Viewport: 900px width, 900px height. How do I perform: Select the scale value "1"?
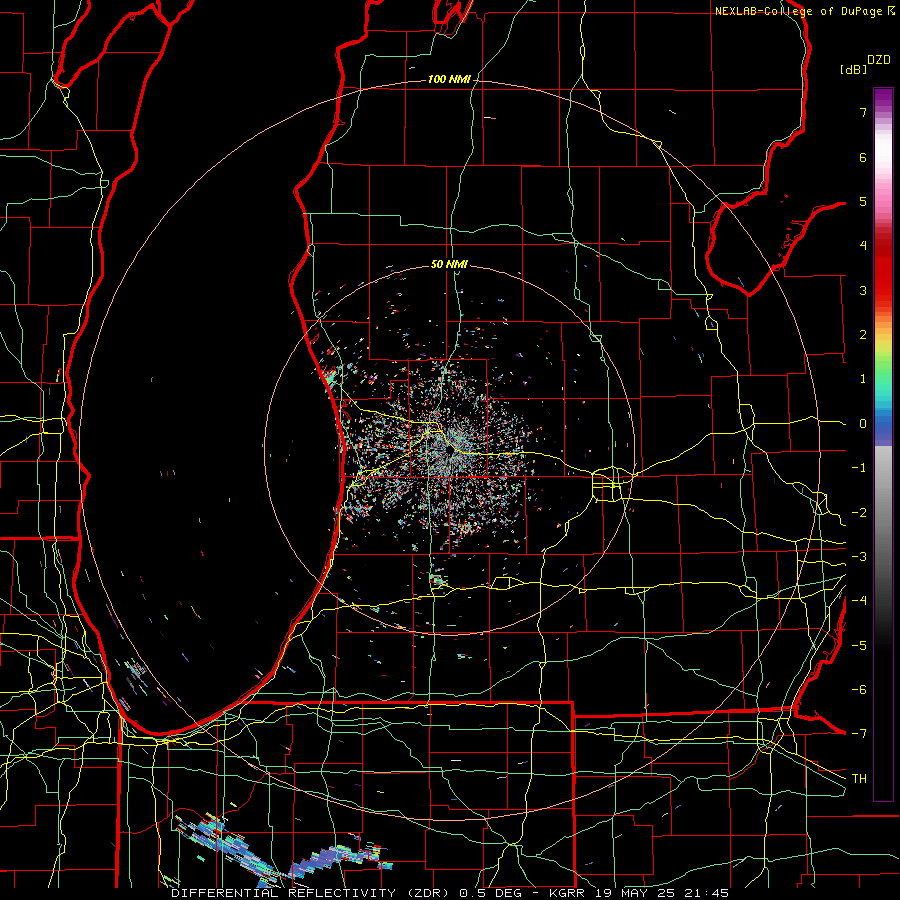863,379
